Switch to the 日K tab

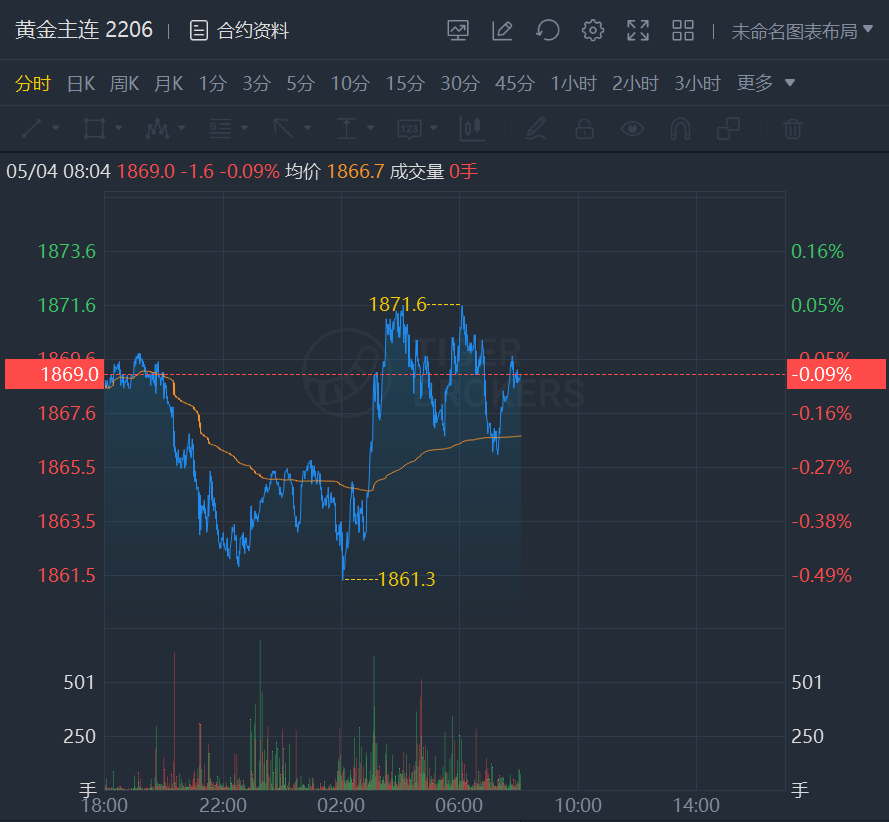[x=81, y=83]
